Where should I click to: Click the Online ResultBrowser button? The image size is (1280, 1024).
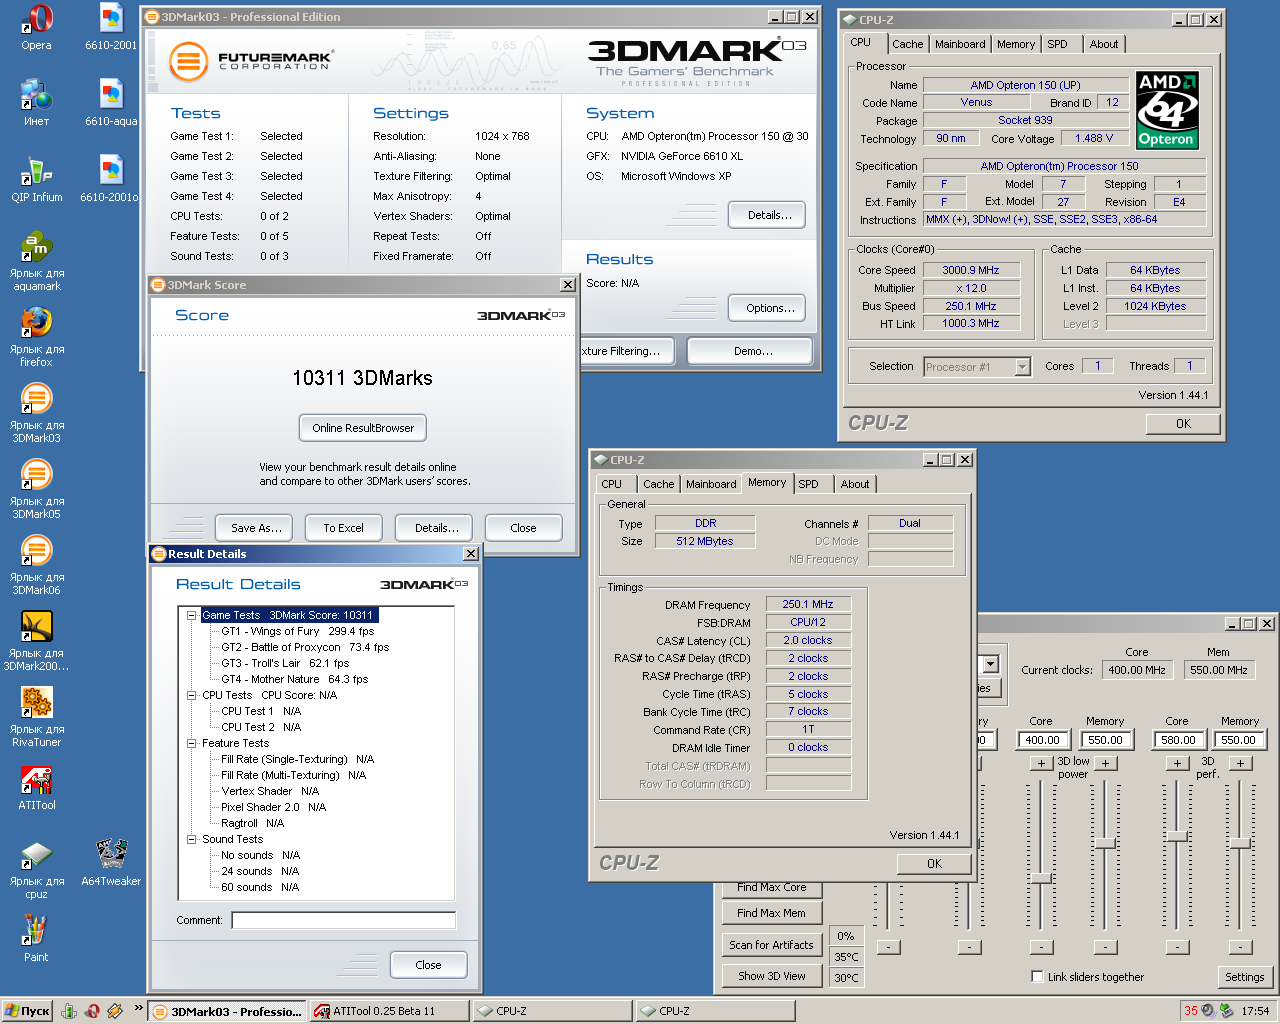pos(363,428)
